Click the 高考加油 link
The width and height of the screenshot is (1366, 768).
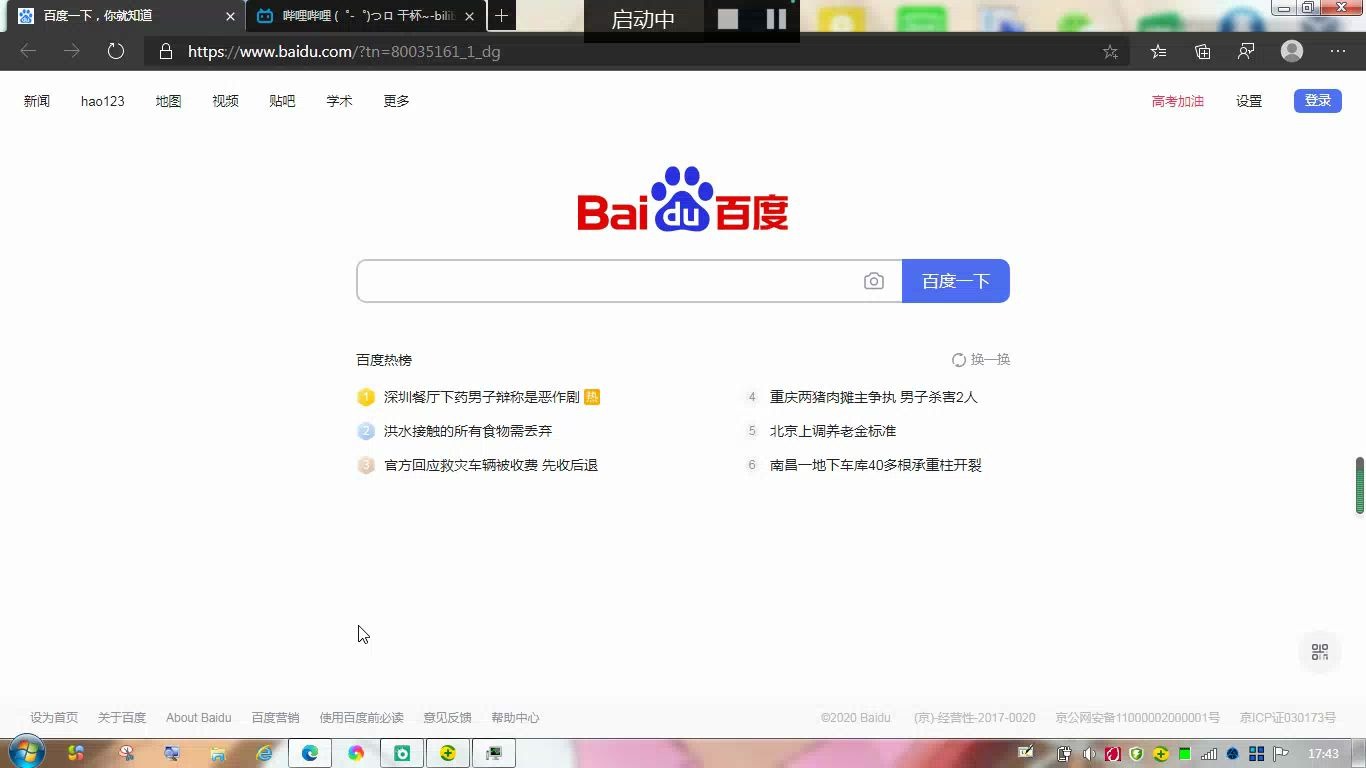pyautogui.click(x=1177, y=101)
